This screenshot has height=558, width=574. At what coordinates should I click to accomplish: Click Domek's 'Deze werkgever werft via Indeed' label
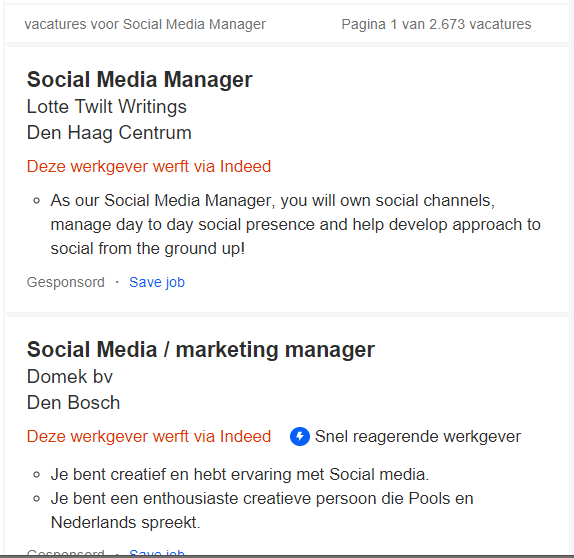[149, 436]
